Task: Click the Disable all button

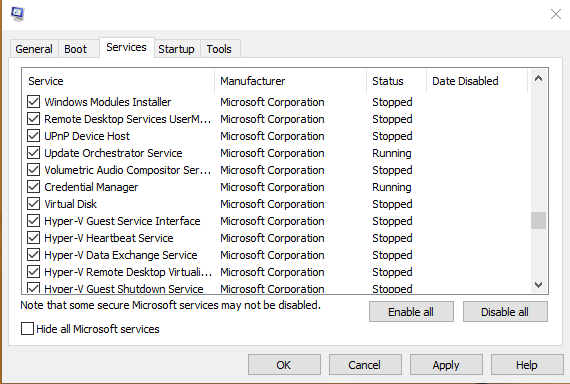Action: pos(505,312)
